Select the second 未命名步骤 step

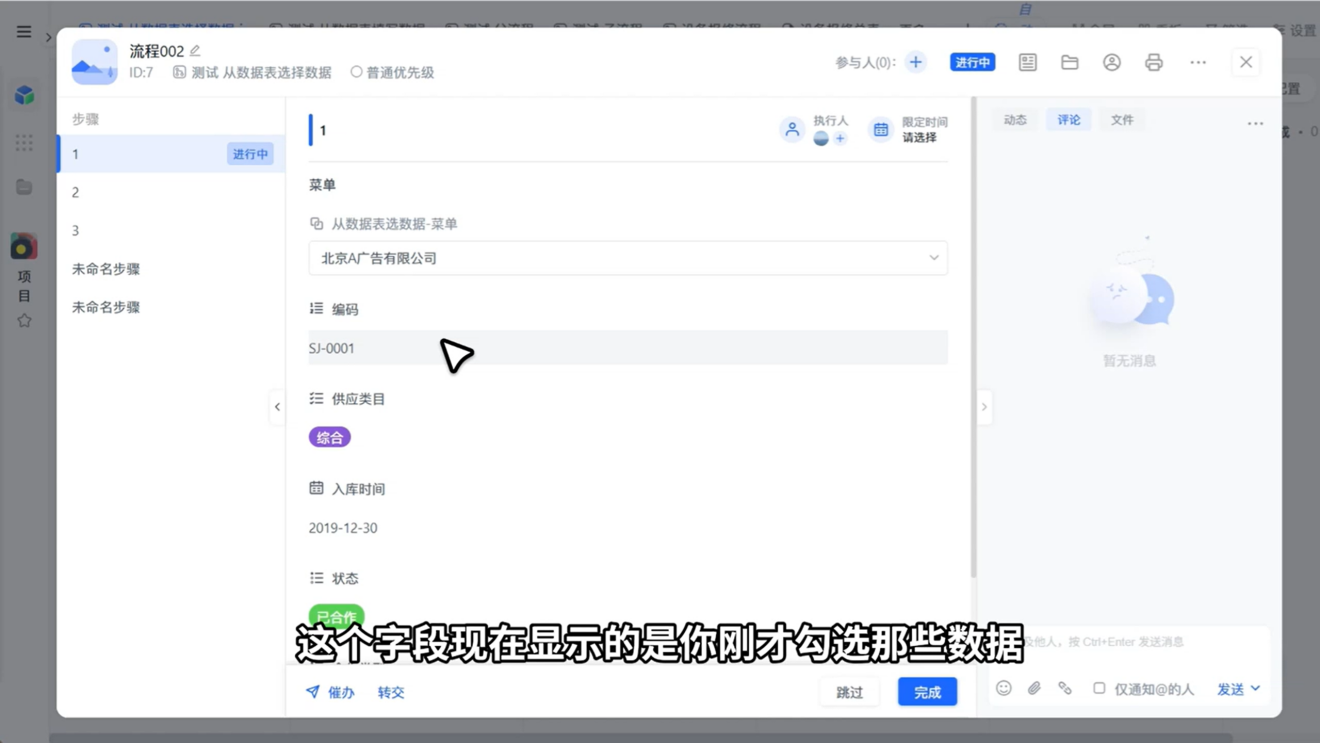[x=171, y=307]
